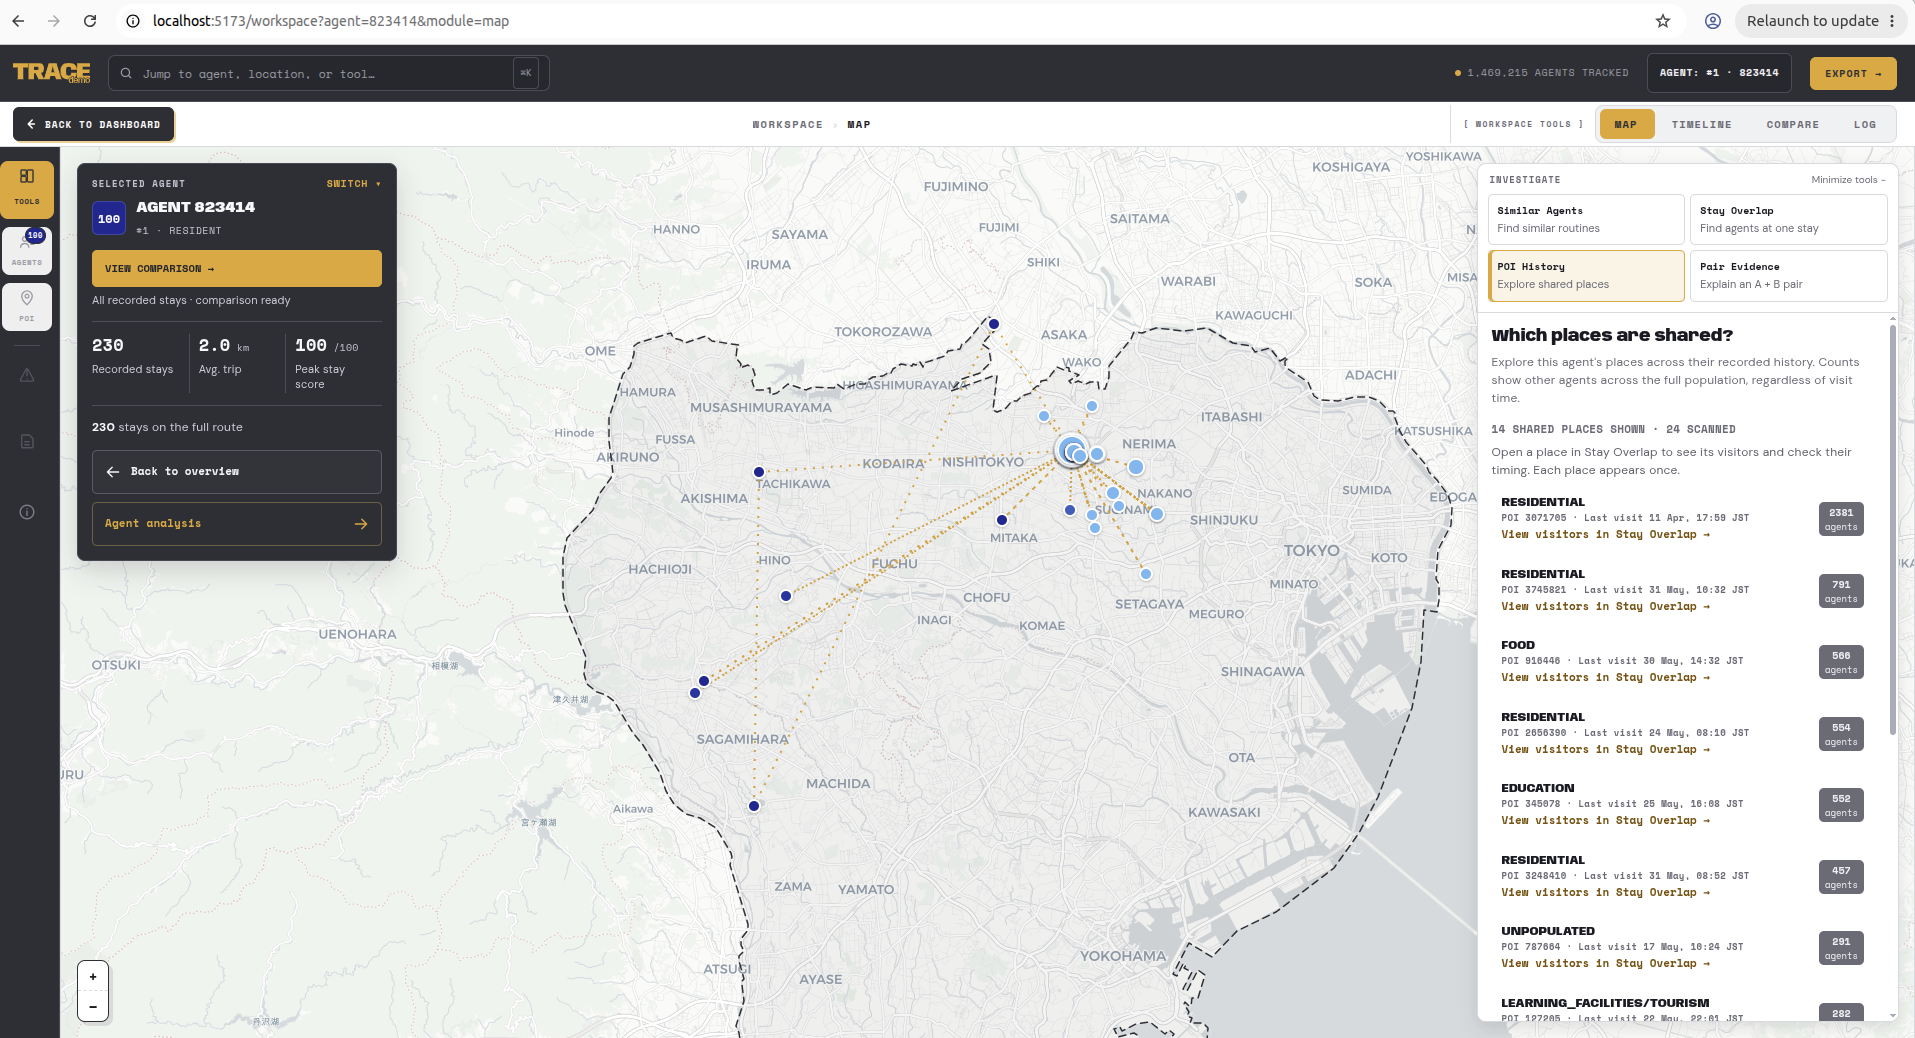The image size is (1915, 1038).
Task: Select the Similar Agents tool card
Action: point(1586,219)
